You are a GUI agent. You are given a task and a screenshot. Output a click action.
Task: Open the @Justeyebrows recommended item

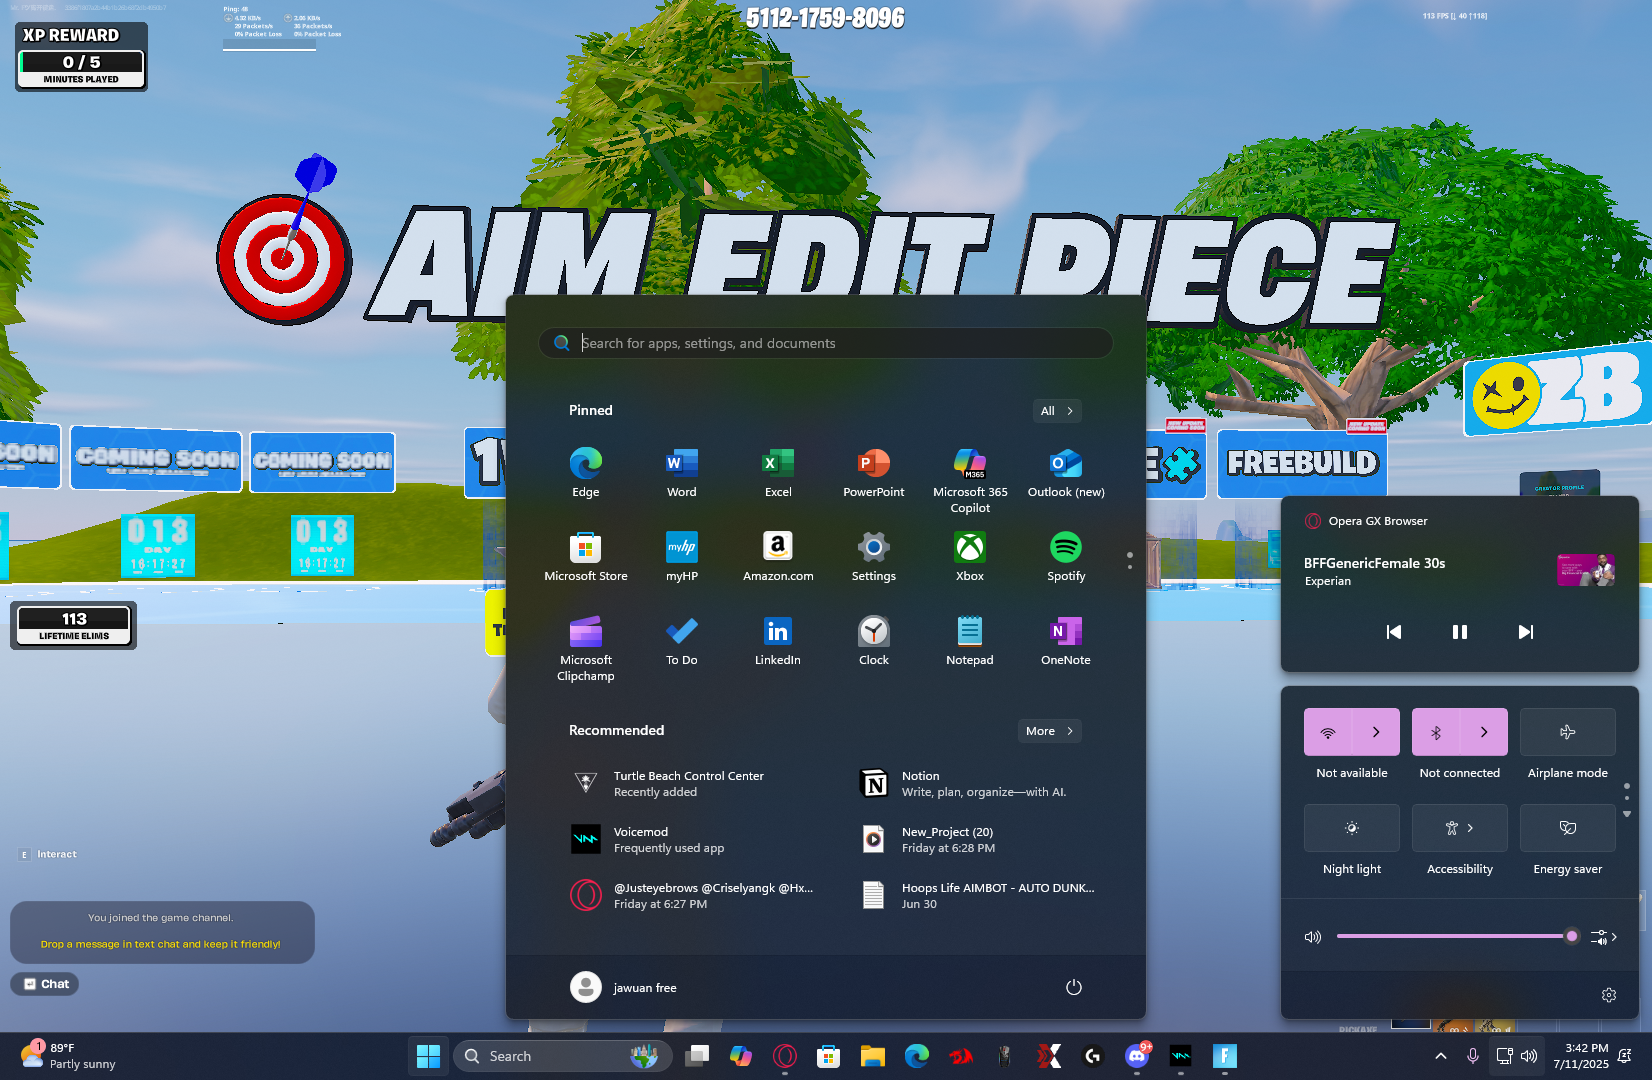[x=690, y=896]
